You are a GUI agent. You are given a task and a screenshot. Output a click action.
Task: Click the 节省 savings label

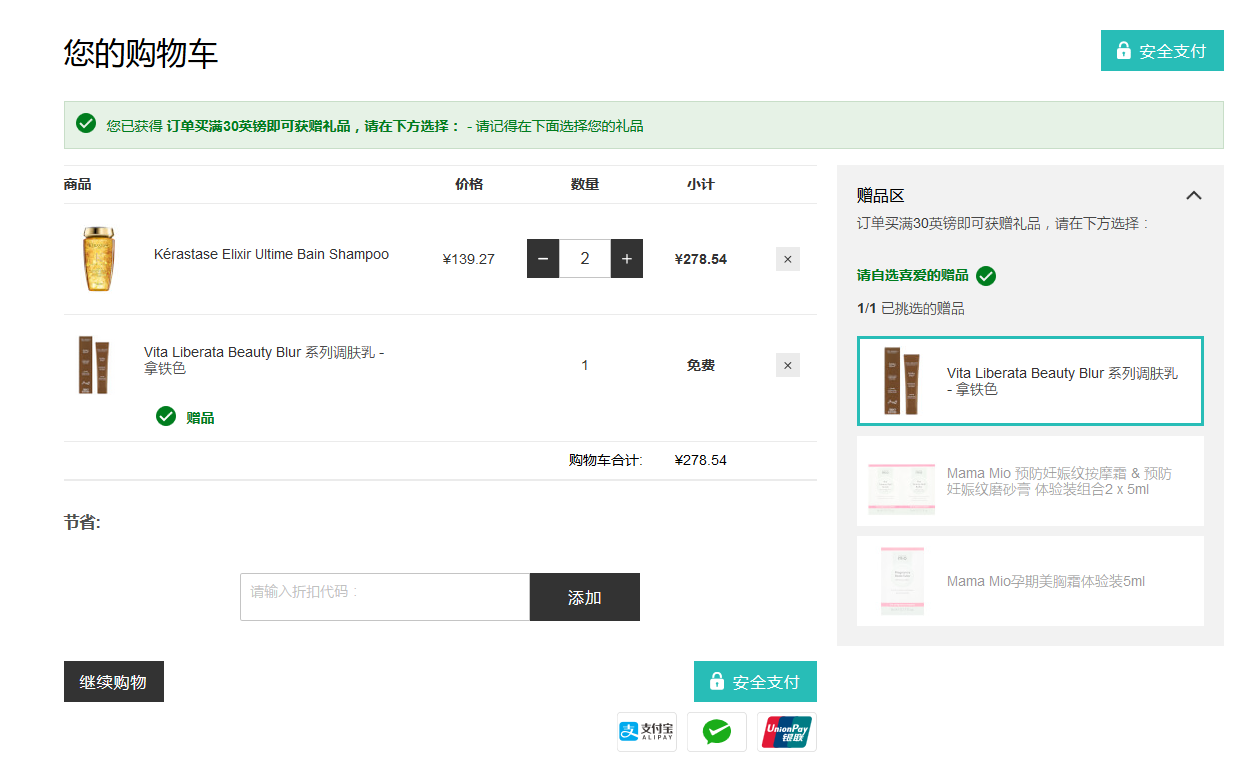coord(82,522)
